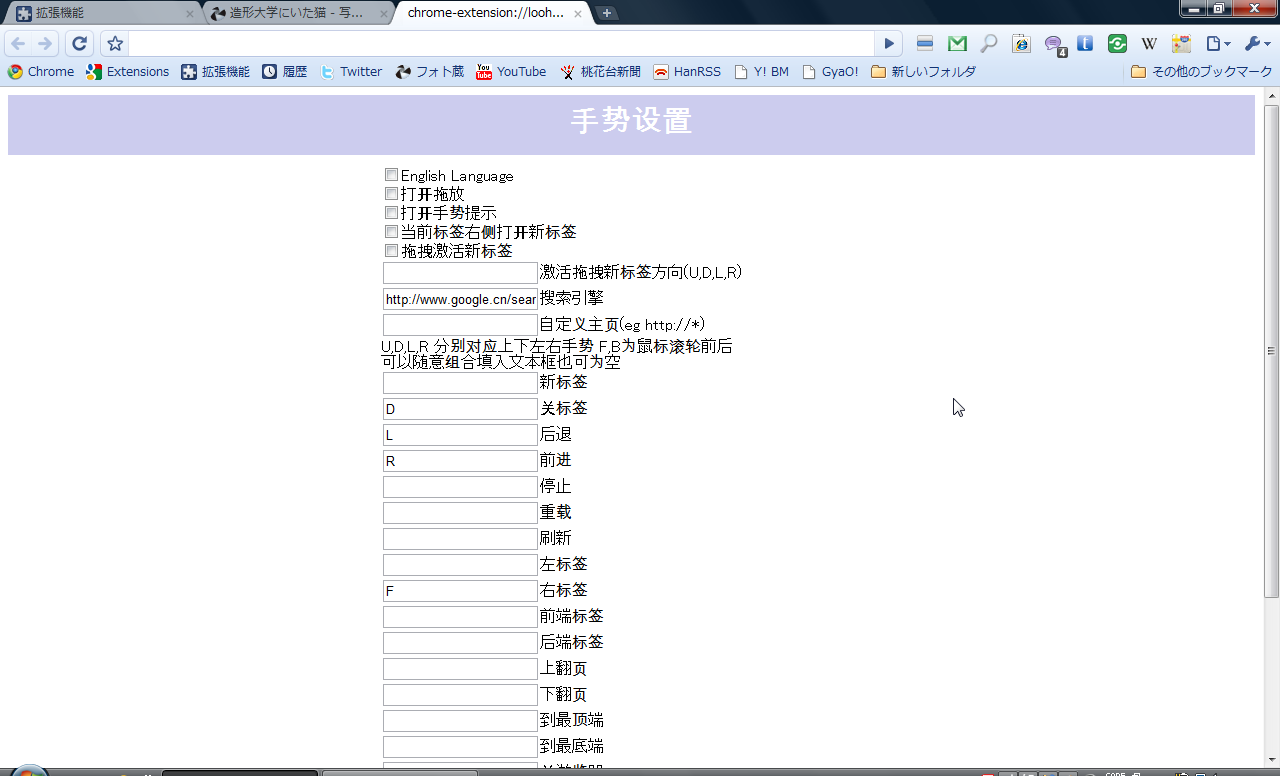The image size is (1280, 776).
Task: Expand the 新しいフォルダ bookmark folder
Action: click(x=923, y=72)
